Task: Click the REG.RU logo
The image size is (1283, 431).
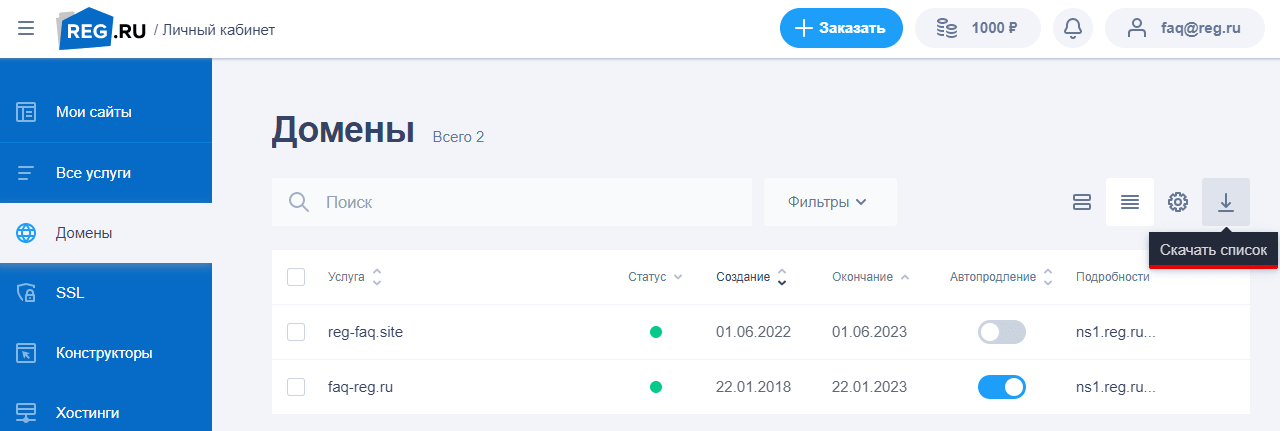Action: (x=102, y=29)
